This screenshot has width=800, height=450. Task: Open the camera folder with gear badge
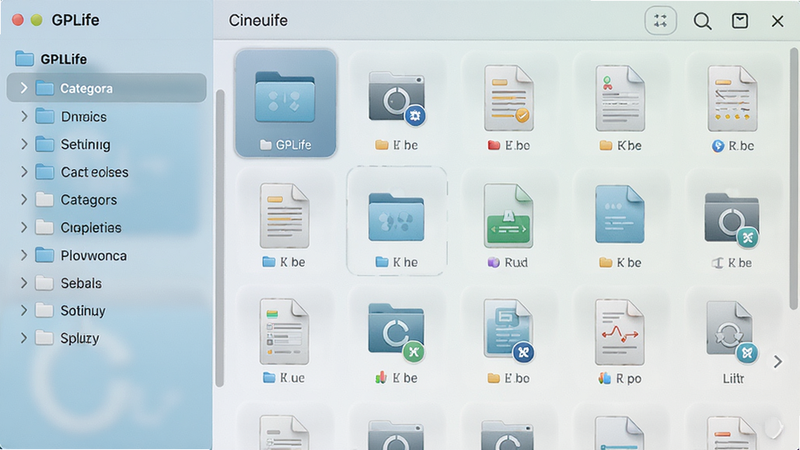point(397,98)
